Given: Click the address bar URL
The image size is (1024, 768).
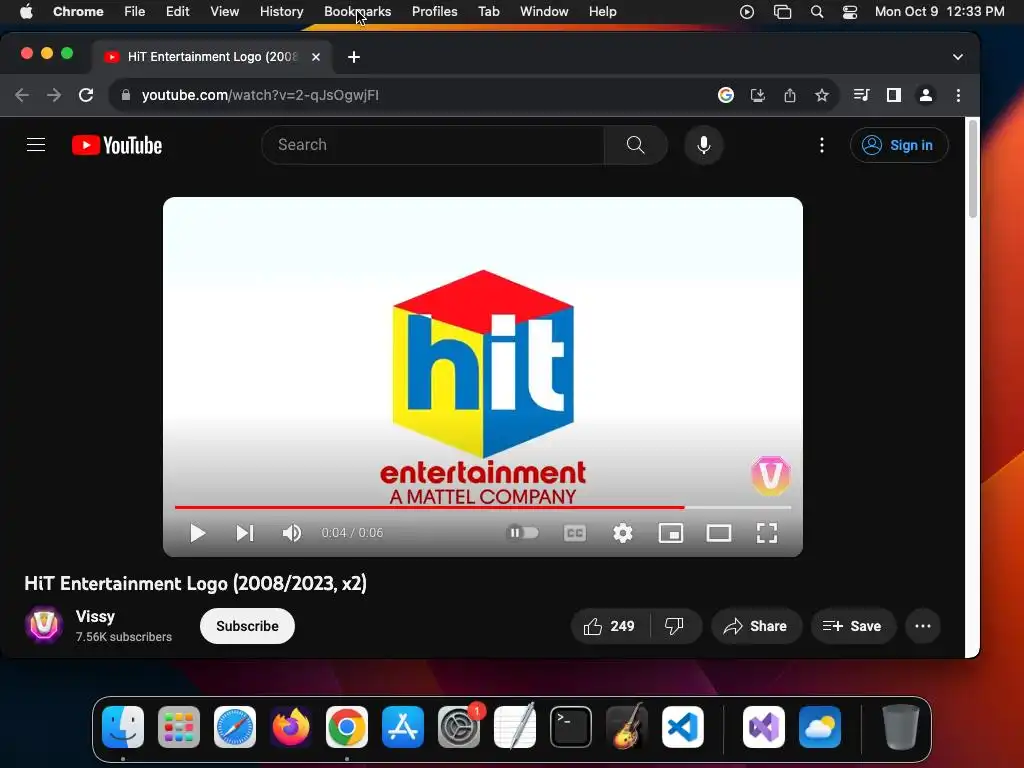Looking at the screenshot, I should click(260, 95).
